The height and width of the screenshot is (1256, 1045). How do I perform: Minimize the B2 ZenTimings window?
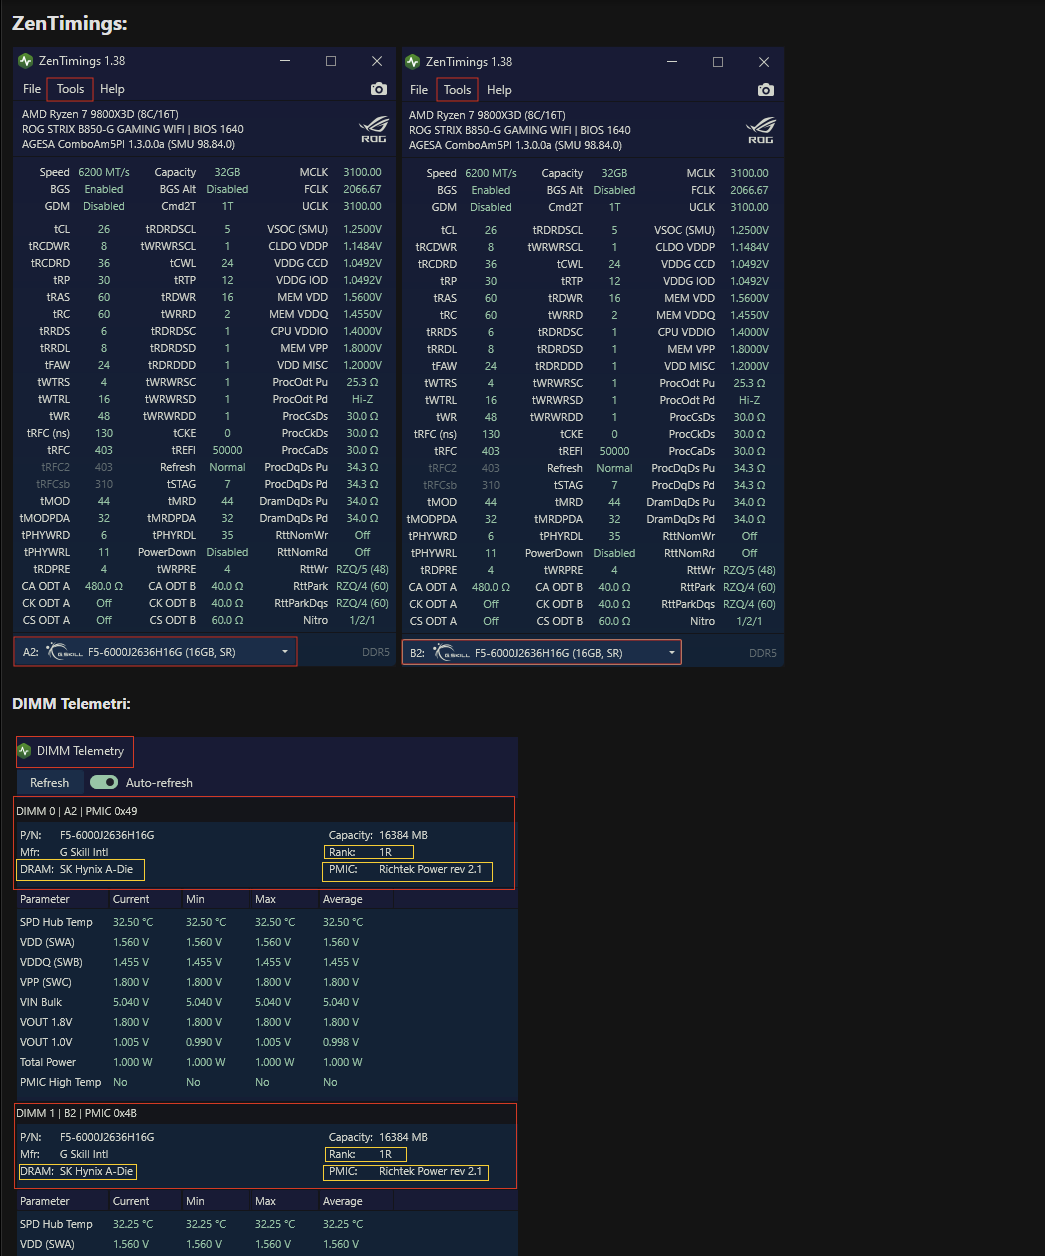tap(671, 62)
